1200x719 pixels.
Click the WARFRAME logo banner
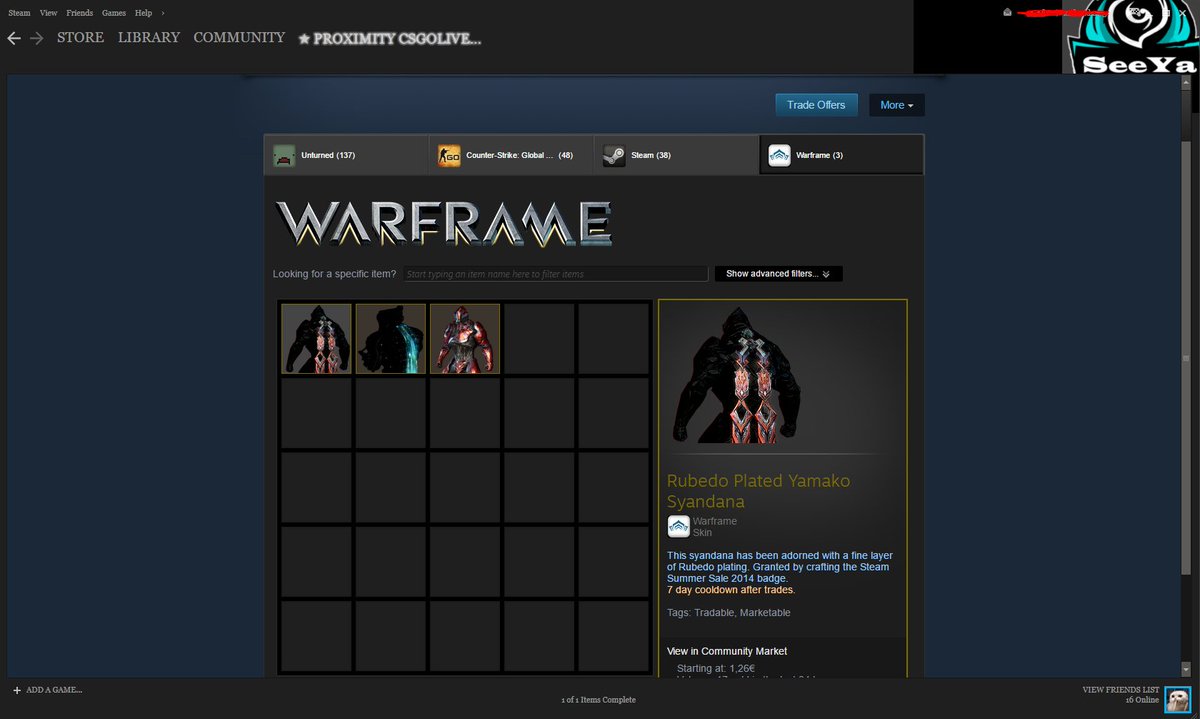443,224
